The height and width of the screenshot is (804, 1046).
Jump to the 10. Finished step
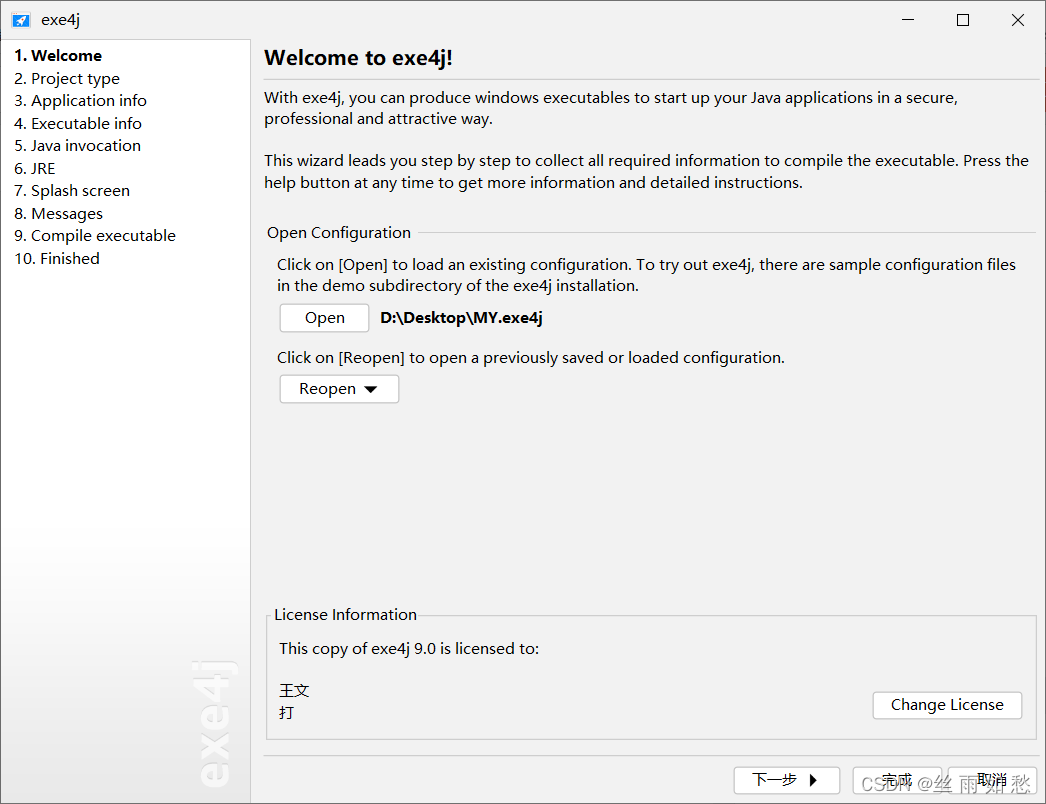click(x=57, y=258)
